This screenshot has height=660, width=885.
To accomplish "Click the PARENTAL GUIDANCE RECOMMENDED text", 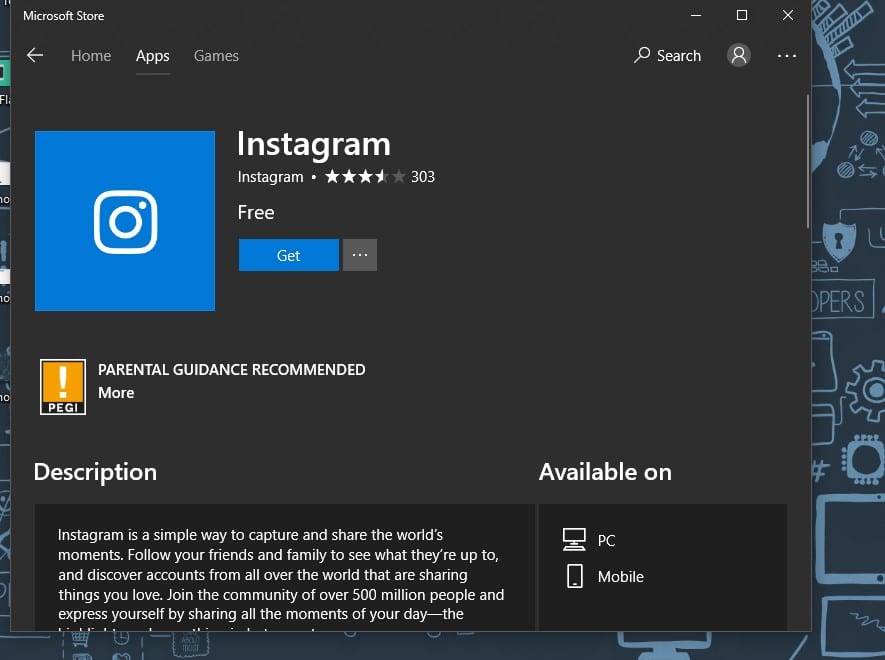I will (231, 370).
